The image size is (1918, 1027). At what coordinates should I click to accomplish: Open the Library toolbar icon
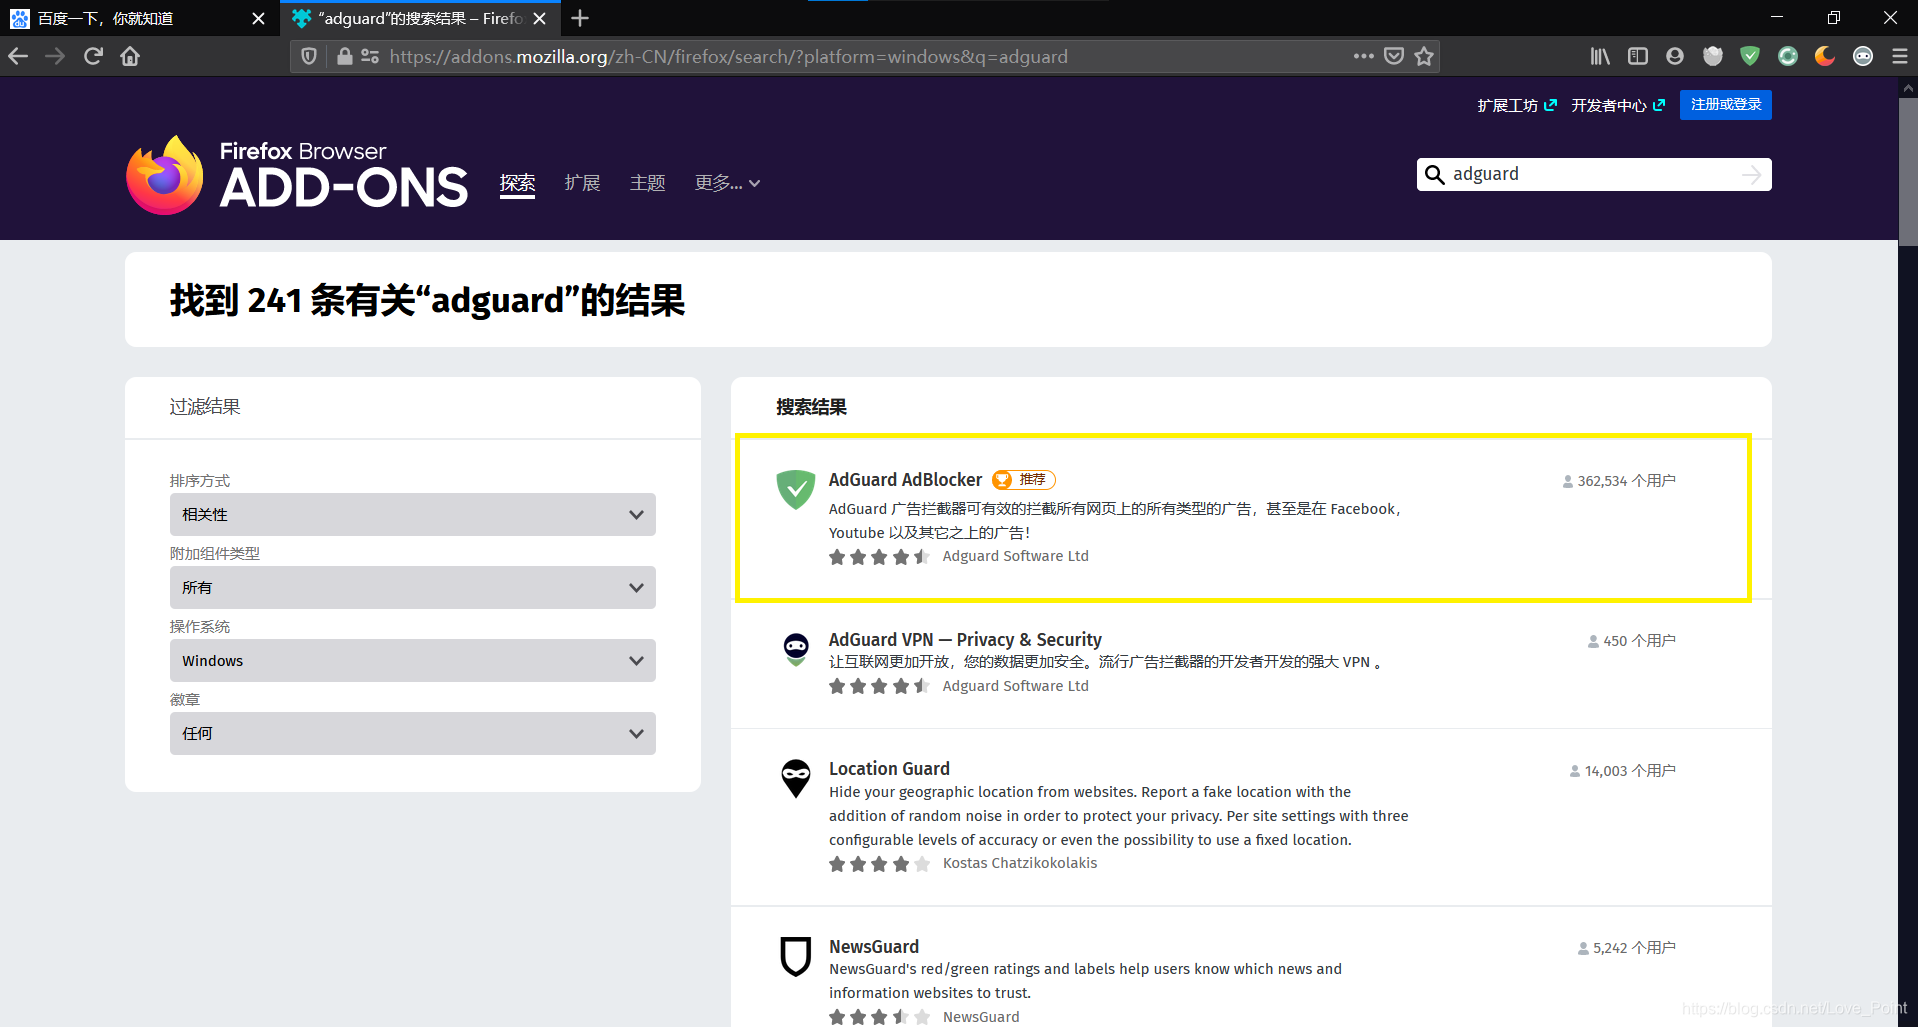[1600, 56]
